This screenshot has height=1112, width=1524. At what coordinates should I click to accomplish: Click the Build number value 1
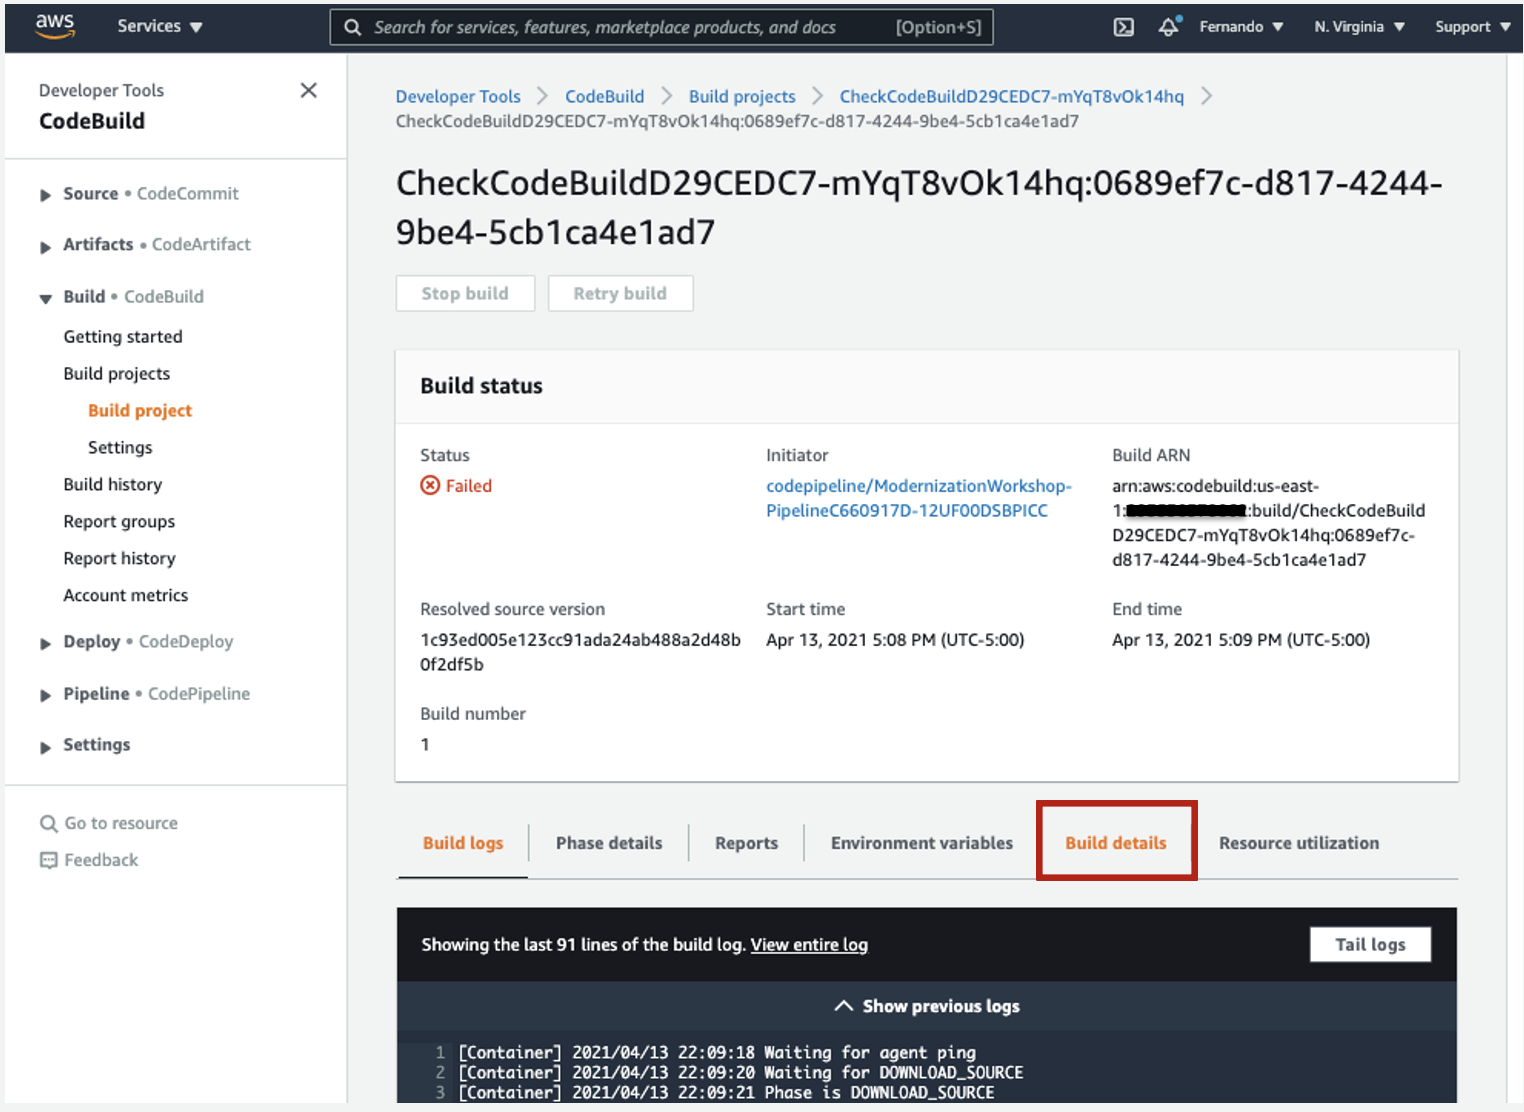click(x=425, y=745)
